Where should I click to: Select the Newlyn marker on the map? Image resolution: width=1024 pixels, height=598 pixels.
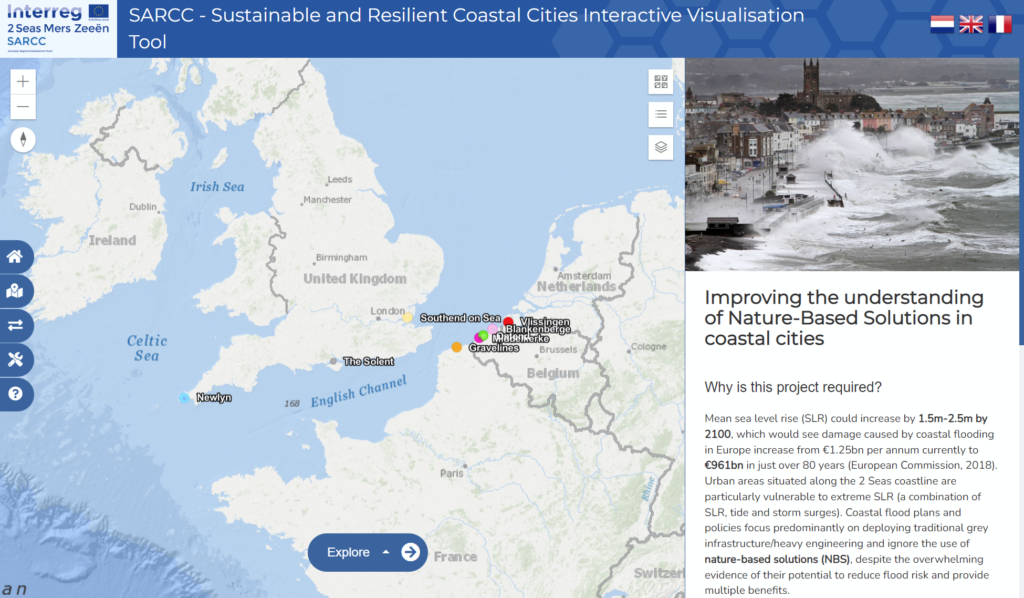(x=185, y=397)
